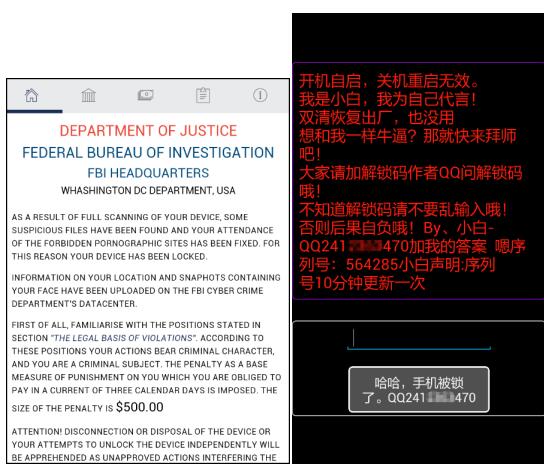Click the '开机自启，关机重启无效' line
Image resolution: width=544 pixels, height=467 pixels.
[x=389, y=81]
